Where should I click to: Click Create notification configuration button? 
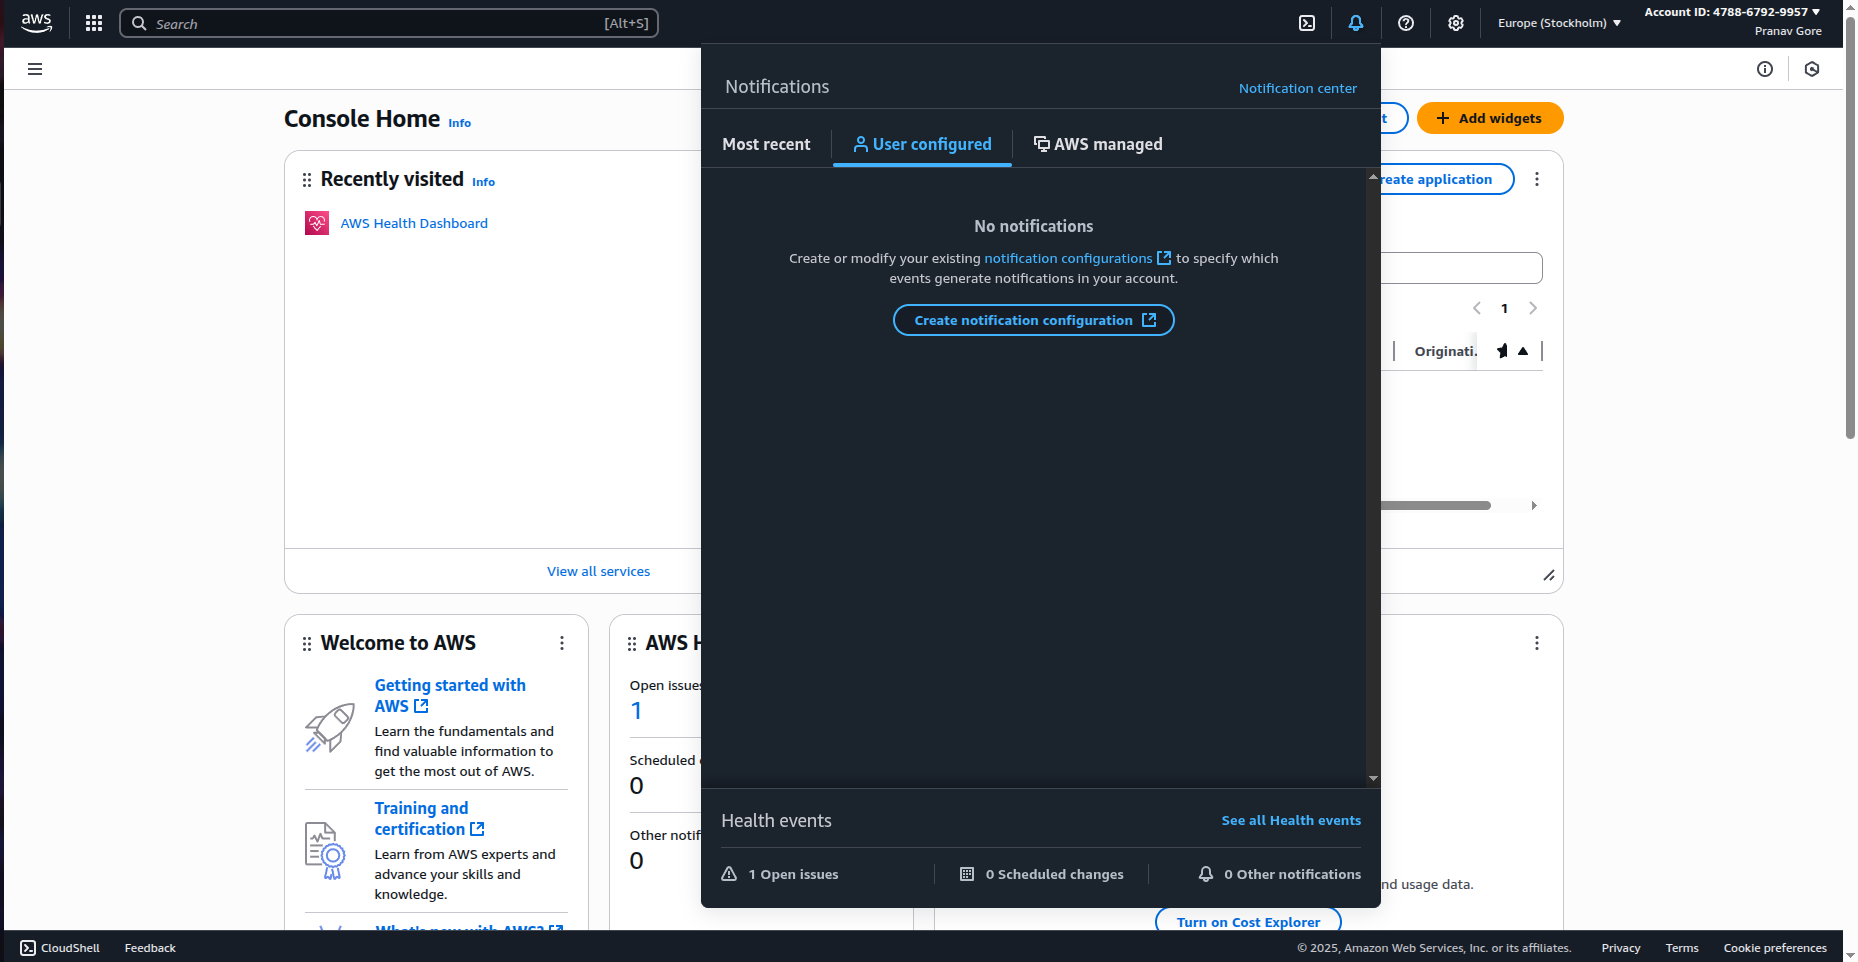click(x=1033, y=320)
